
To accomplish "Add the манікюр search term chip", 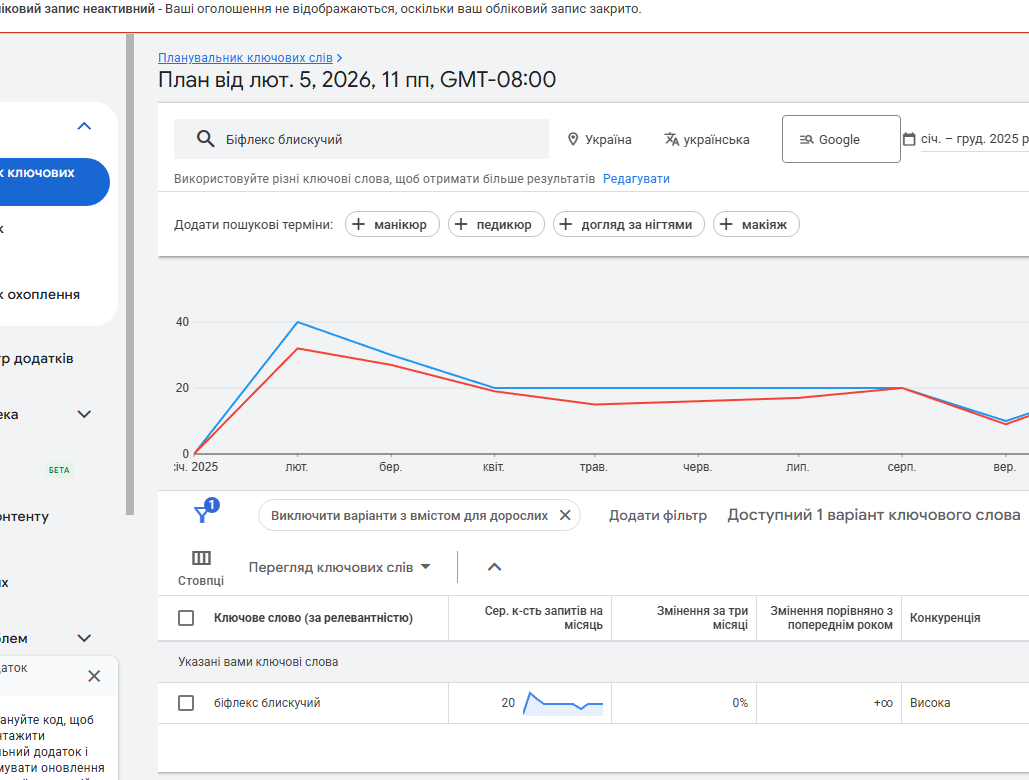I will pos(391,224).
